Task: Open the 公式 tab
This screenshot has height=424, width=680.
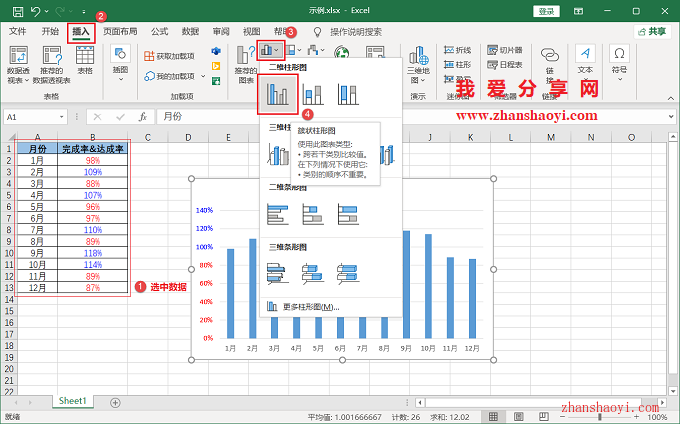Action: (159, 31)
